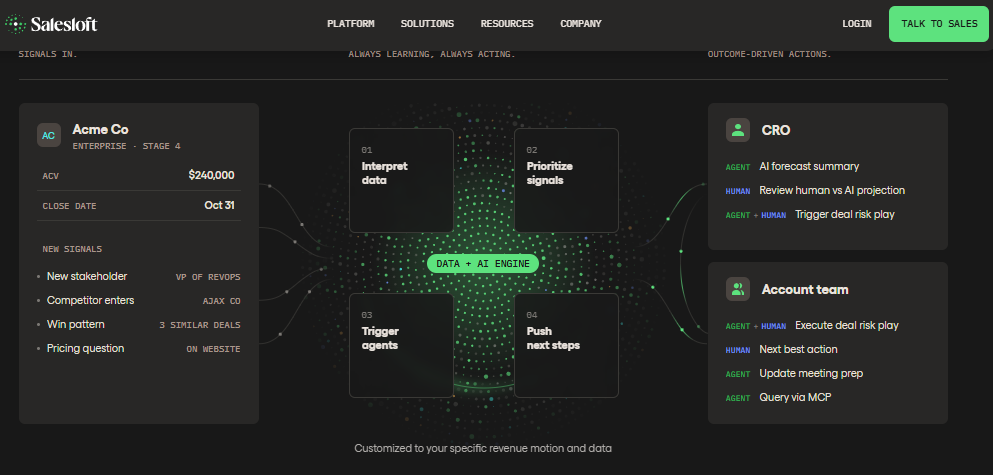Click the Signals In caption
Viewport: 993px width, 475px height.
click(48, 55)
